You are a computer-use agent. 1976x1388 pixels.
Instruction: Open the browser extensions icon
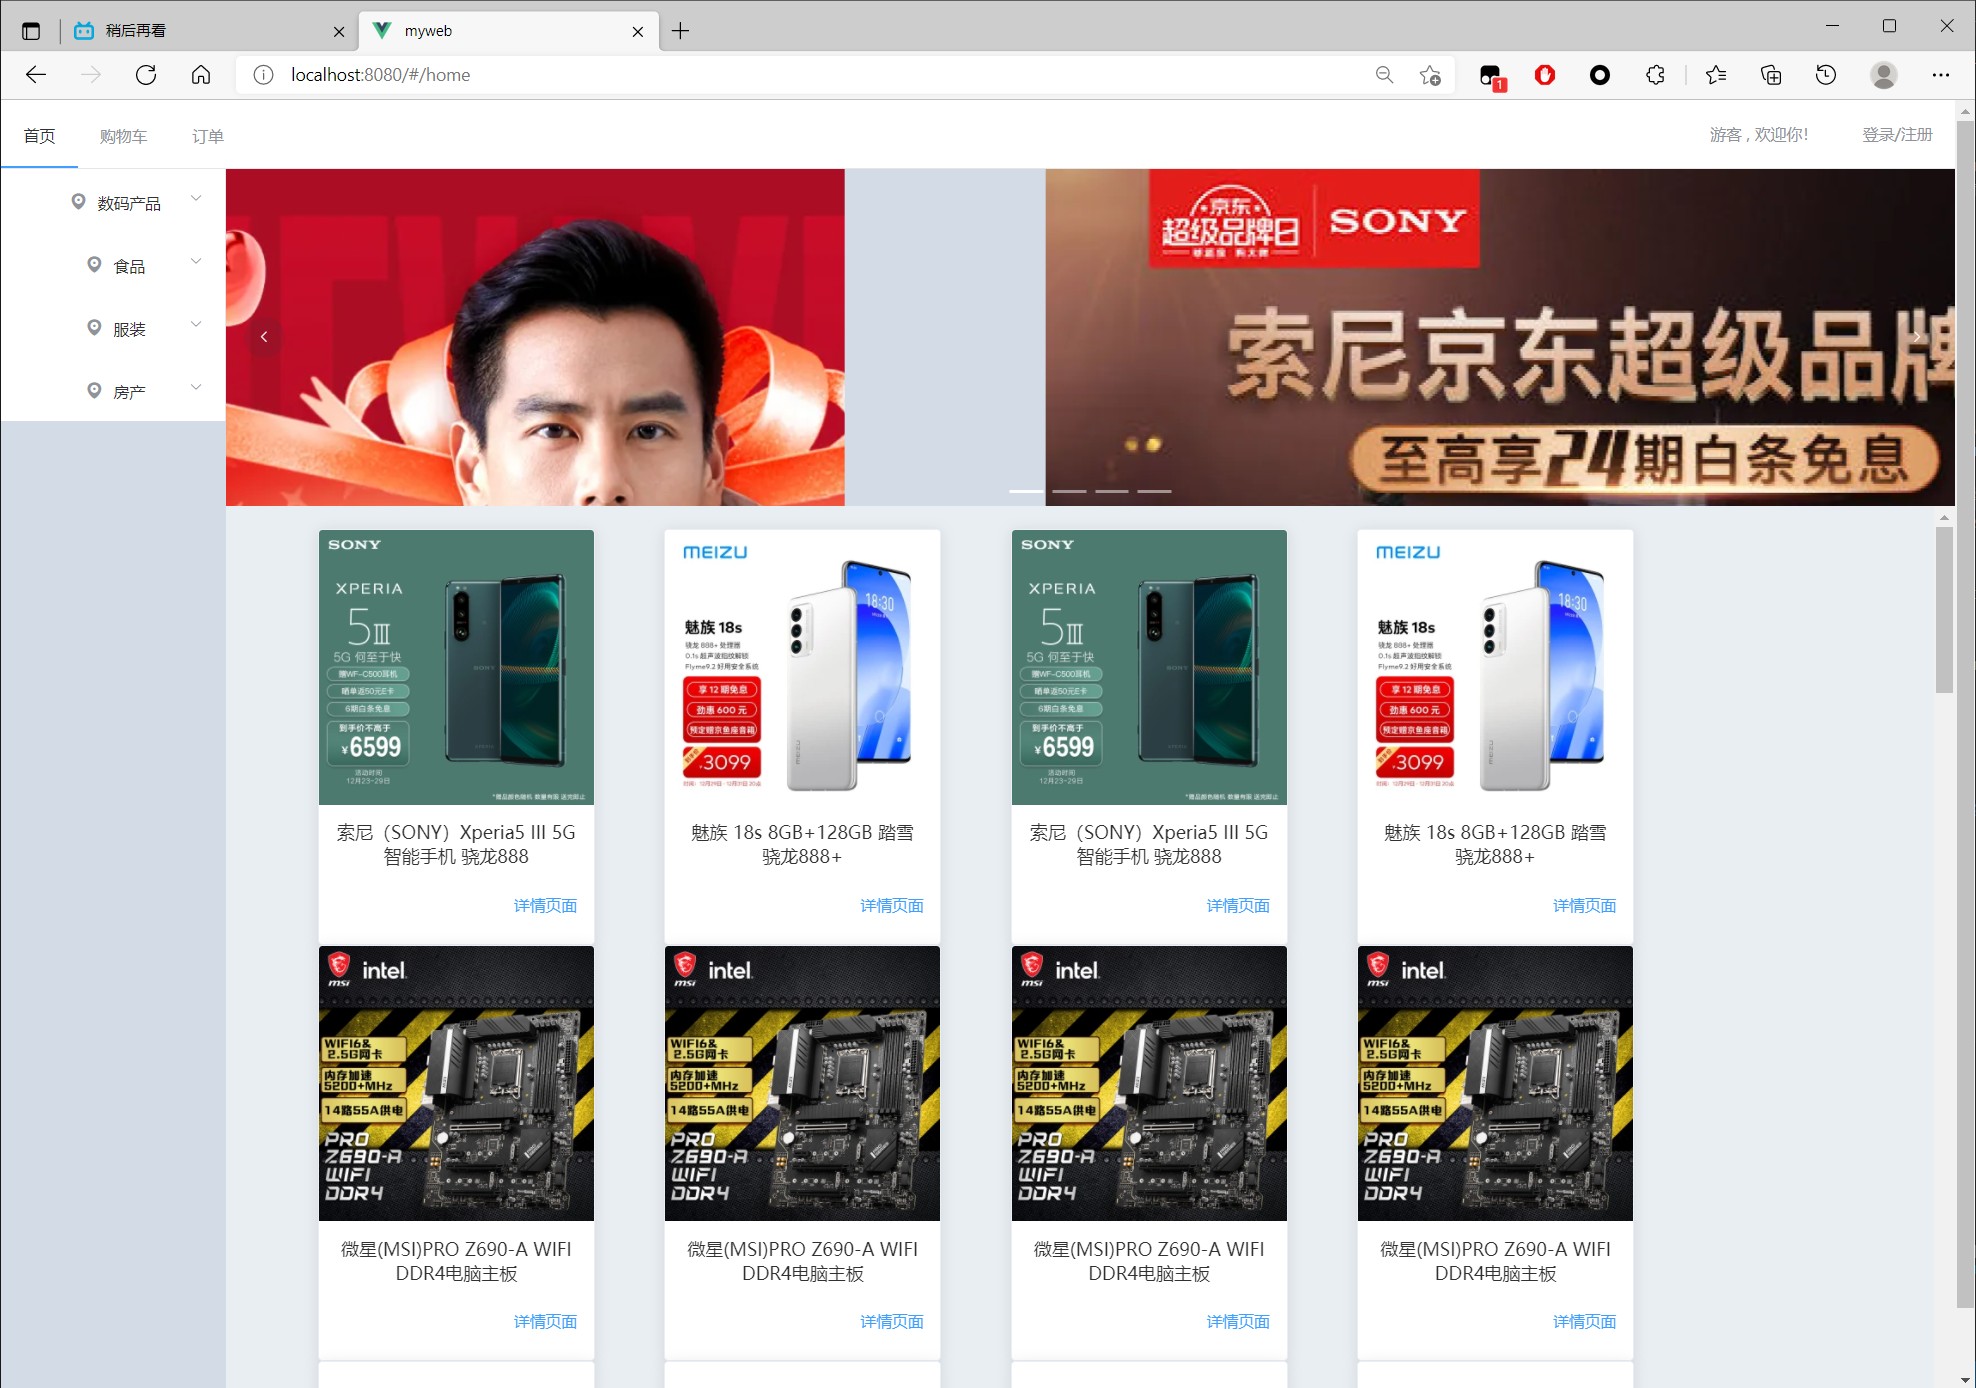coord(1655,74)
